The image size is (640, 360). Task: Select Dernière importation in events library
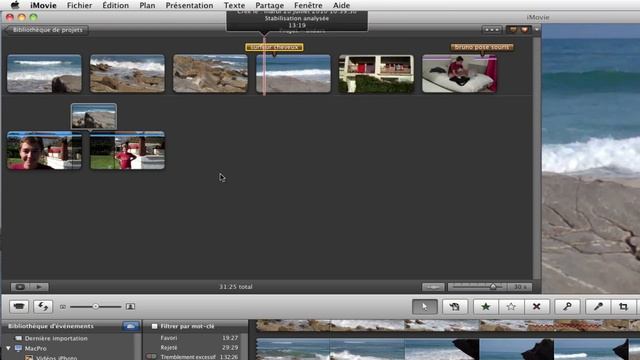(x=56, y=338)
